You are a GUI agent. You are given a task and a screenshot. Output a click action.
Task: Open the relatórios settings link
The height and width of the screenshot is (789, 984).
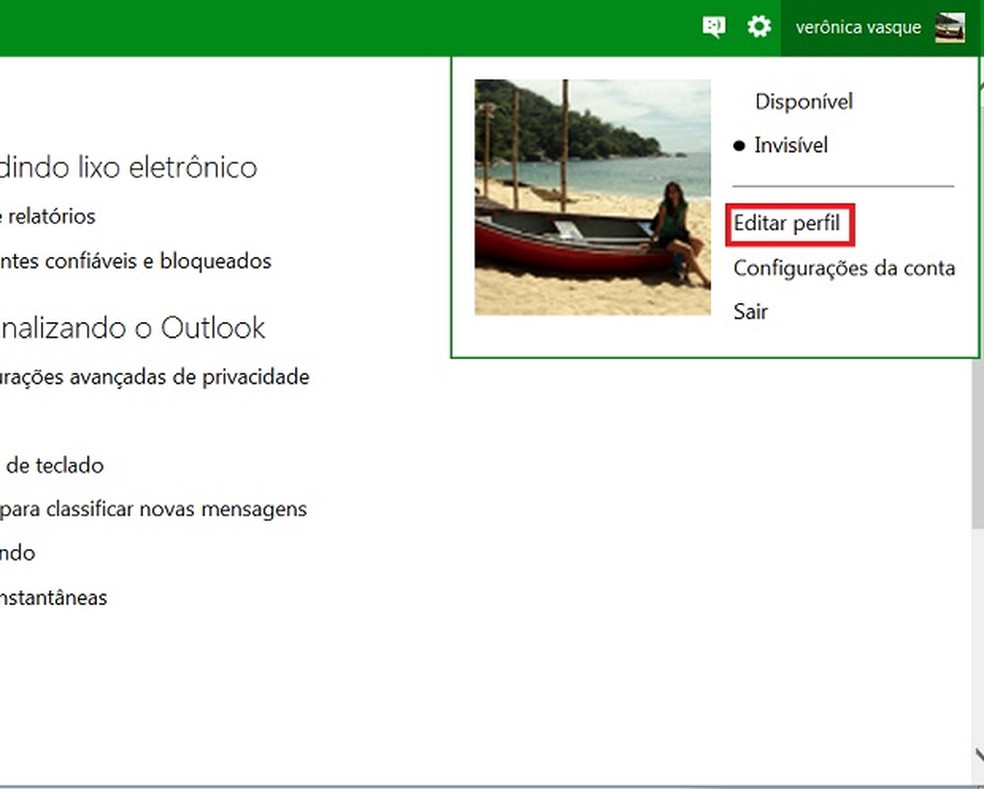coord(48,216)
